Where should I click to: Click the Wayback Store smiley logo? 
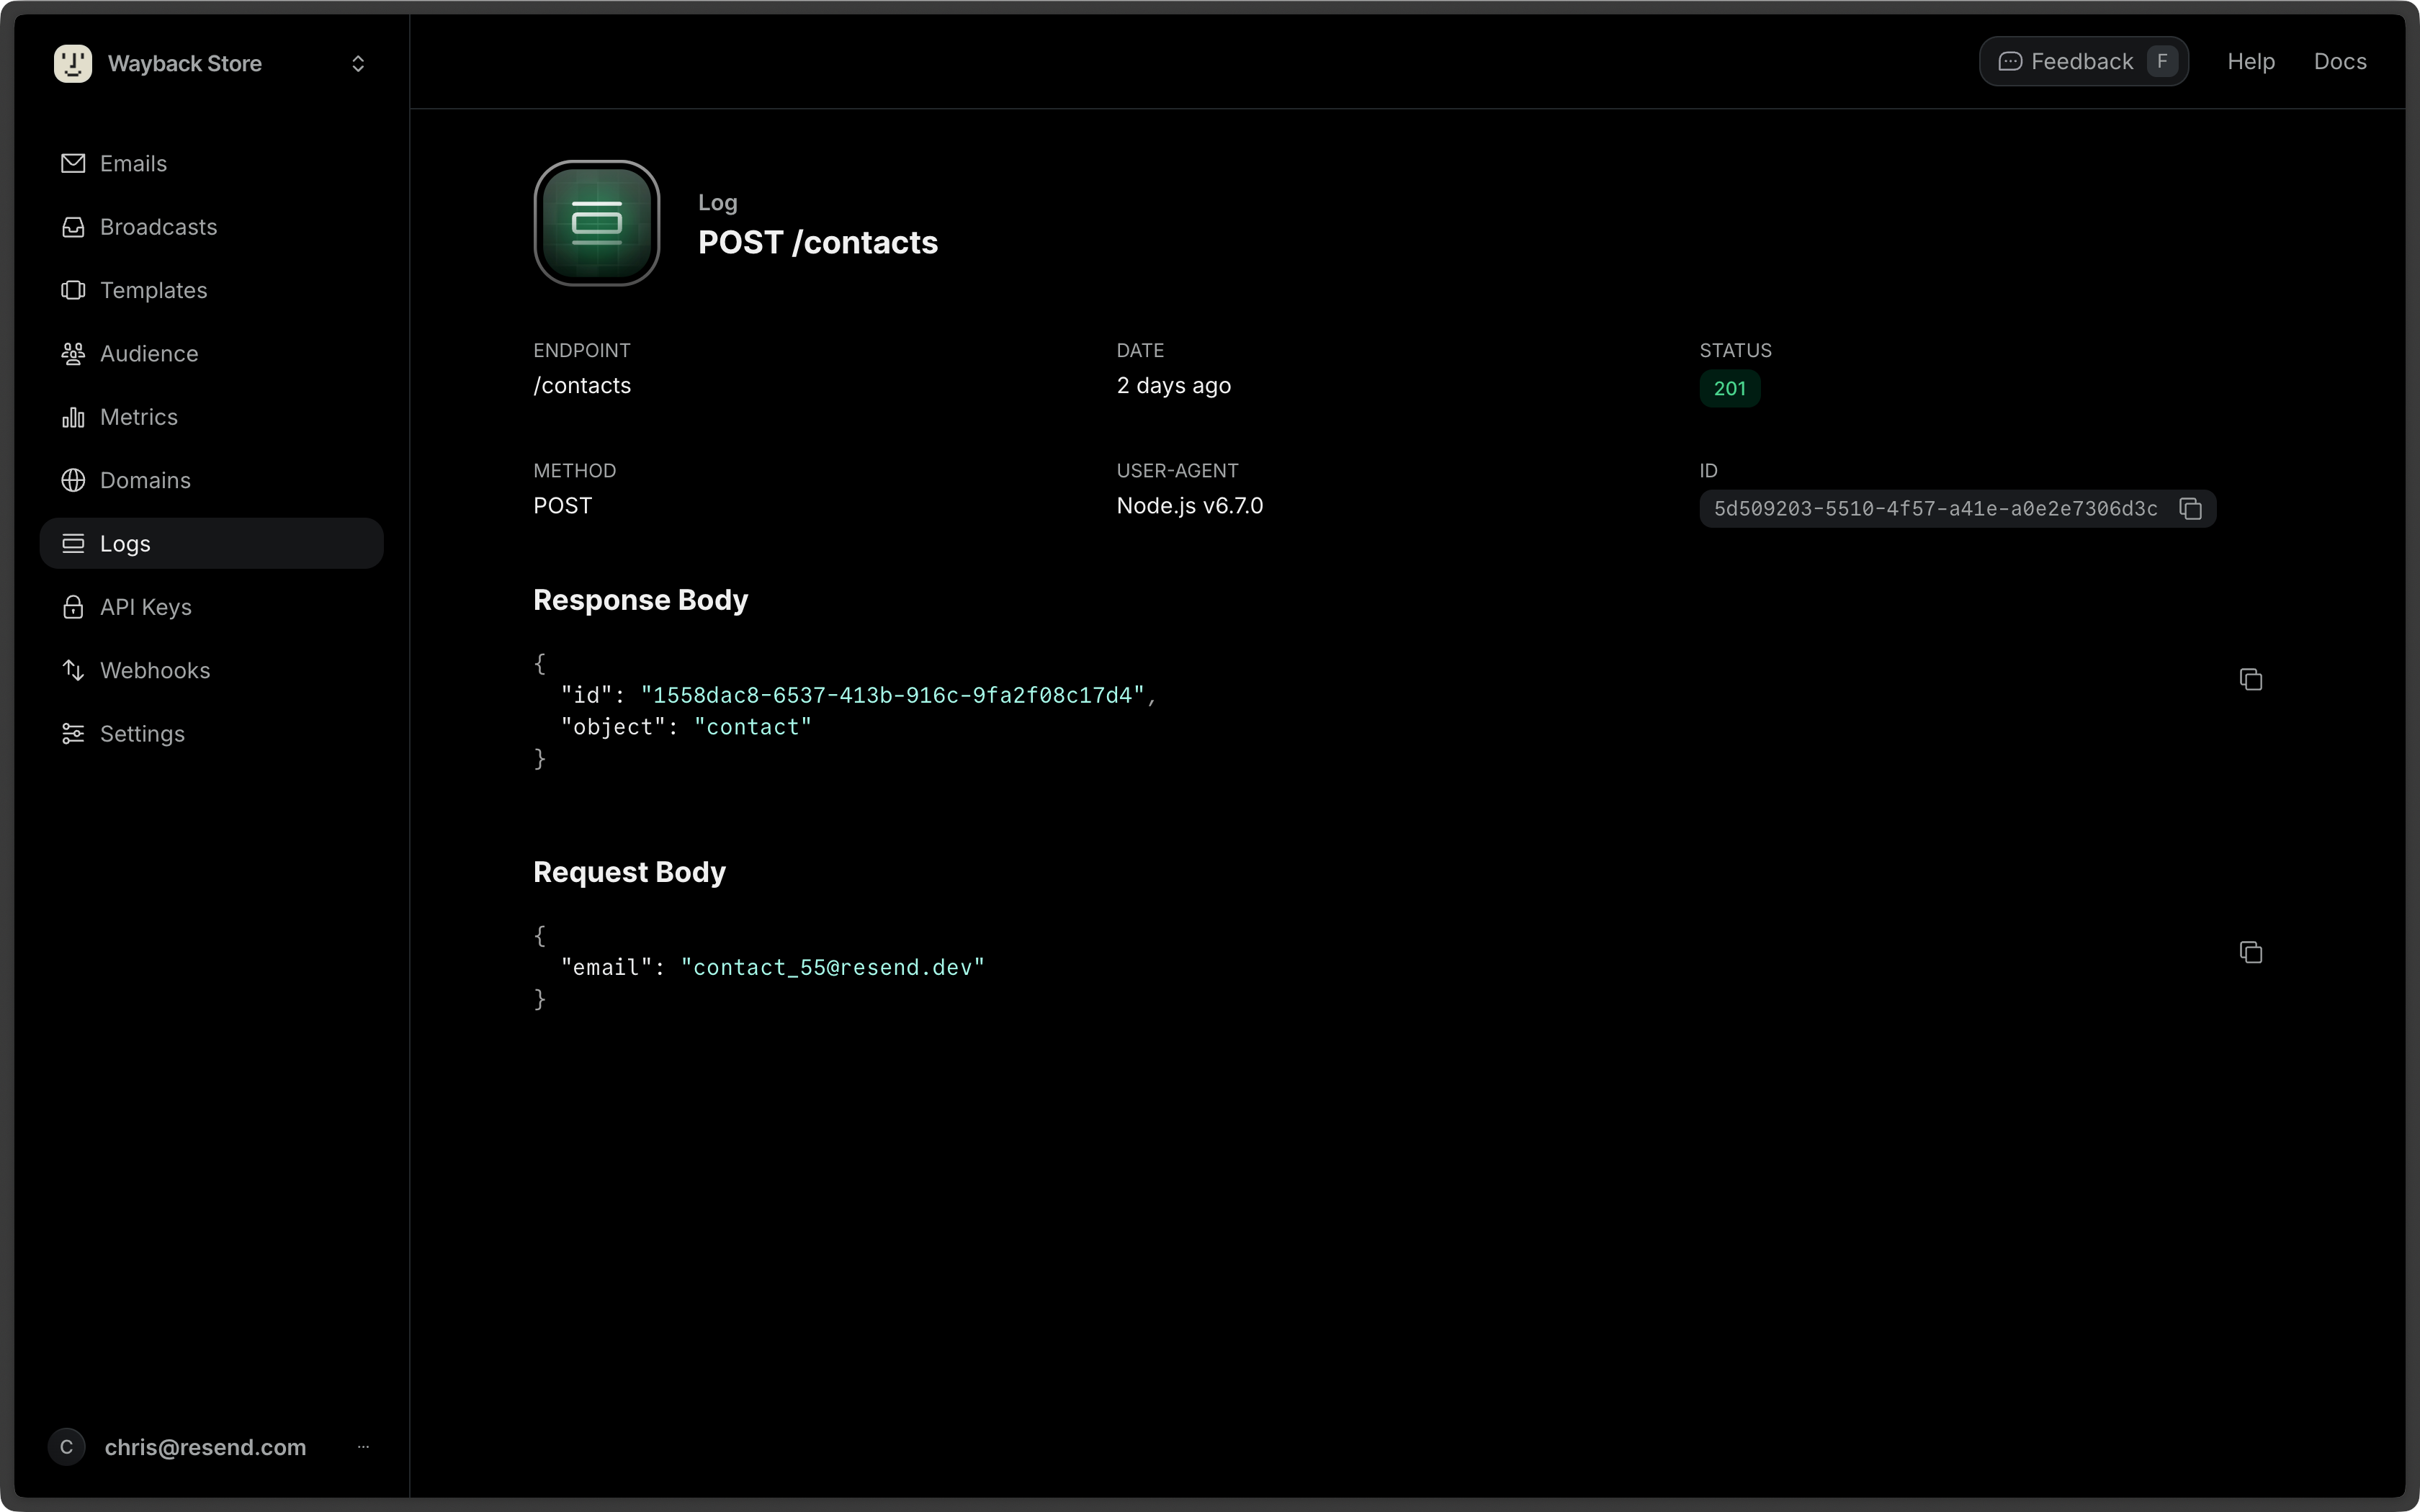click(x=73, y=63)
